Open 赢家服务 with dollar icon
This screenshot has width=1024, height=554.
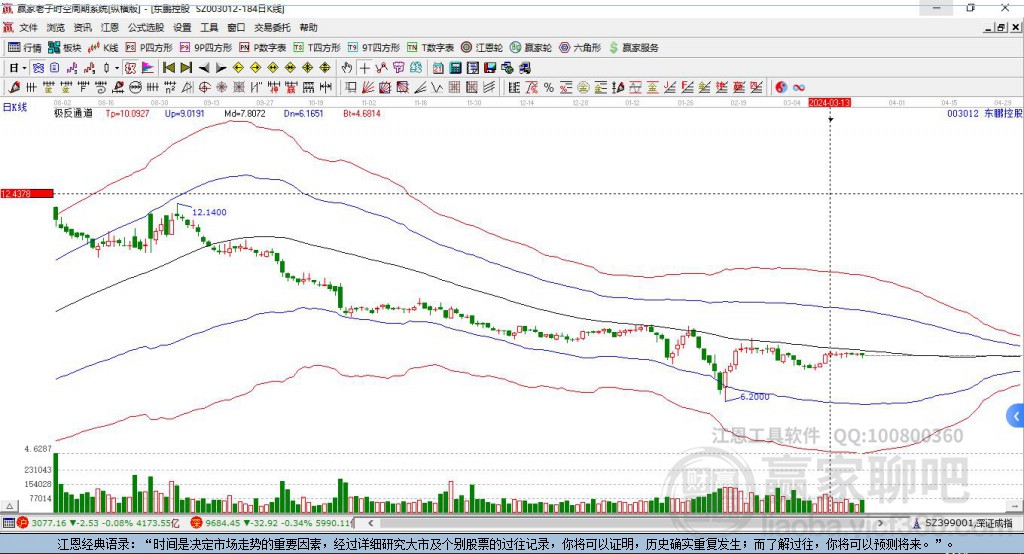click(633, 48)
